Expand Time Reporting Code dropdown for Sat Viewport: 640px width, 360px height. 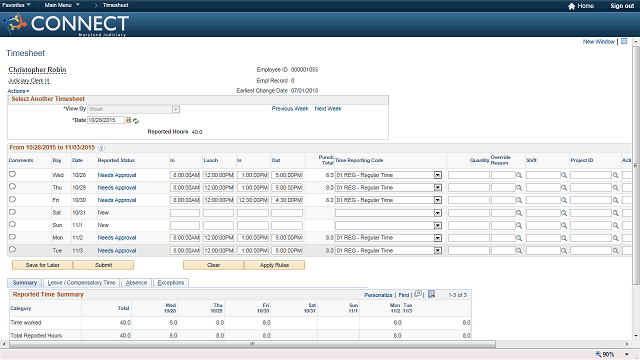point(438,213)
